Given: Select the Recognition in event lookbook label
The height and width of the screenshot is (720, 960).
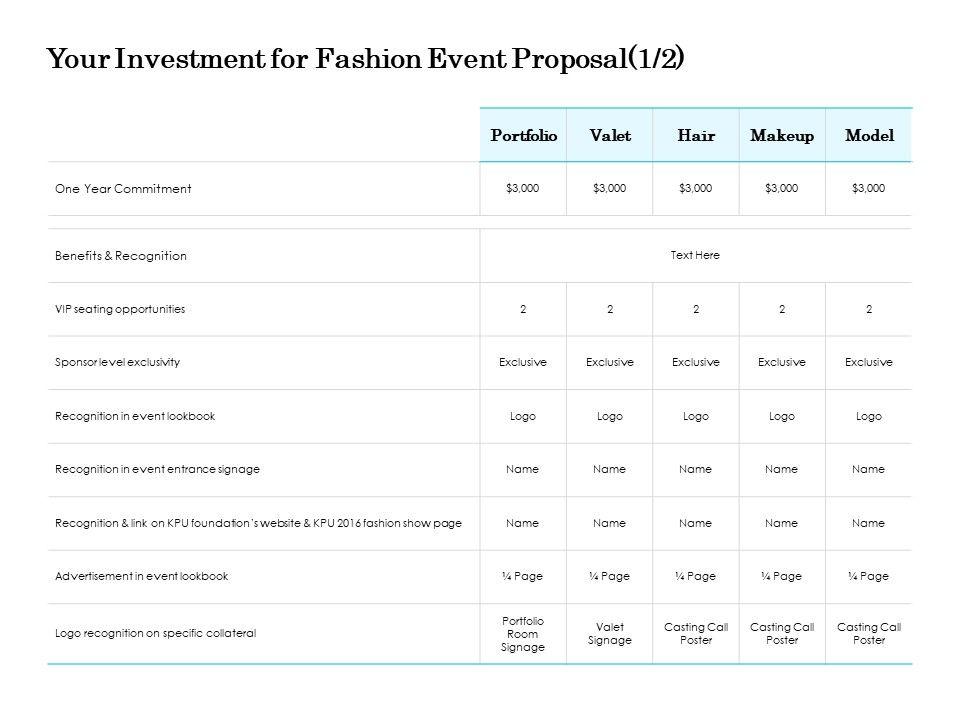Looking at the screenshot, I should point(135,416).
